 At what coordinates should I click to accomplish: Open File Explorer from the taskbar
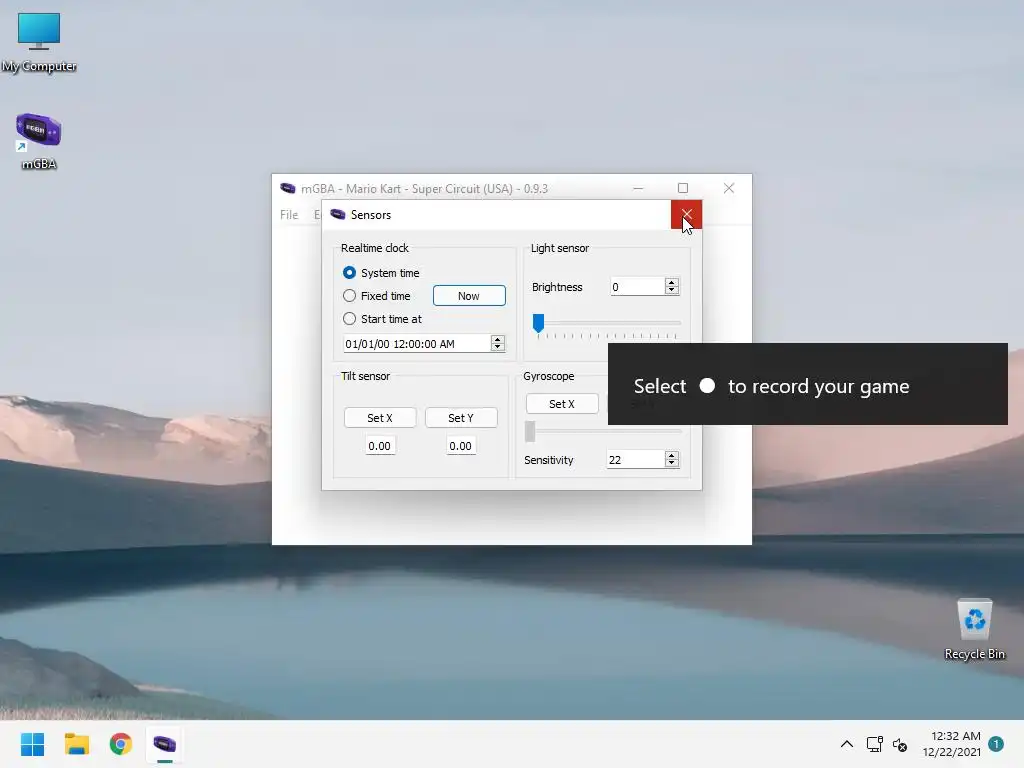(76, 744)
